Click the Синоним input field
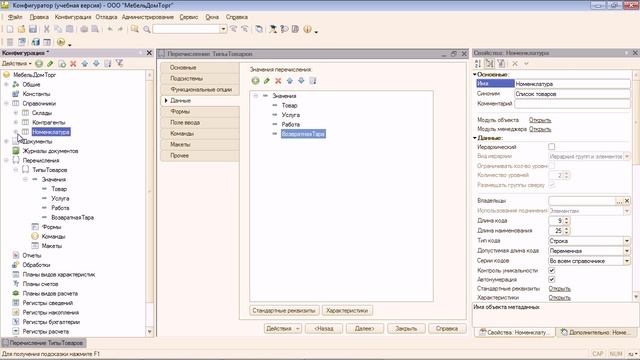The height and width of the screenshot is (360, 640). click(572, 94)
